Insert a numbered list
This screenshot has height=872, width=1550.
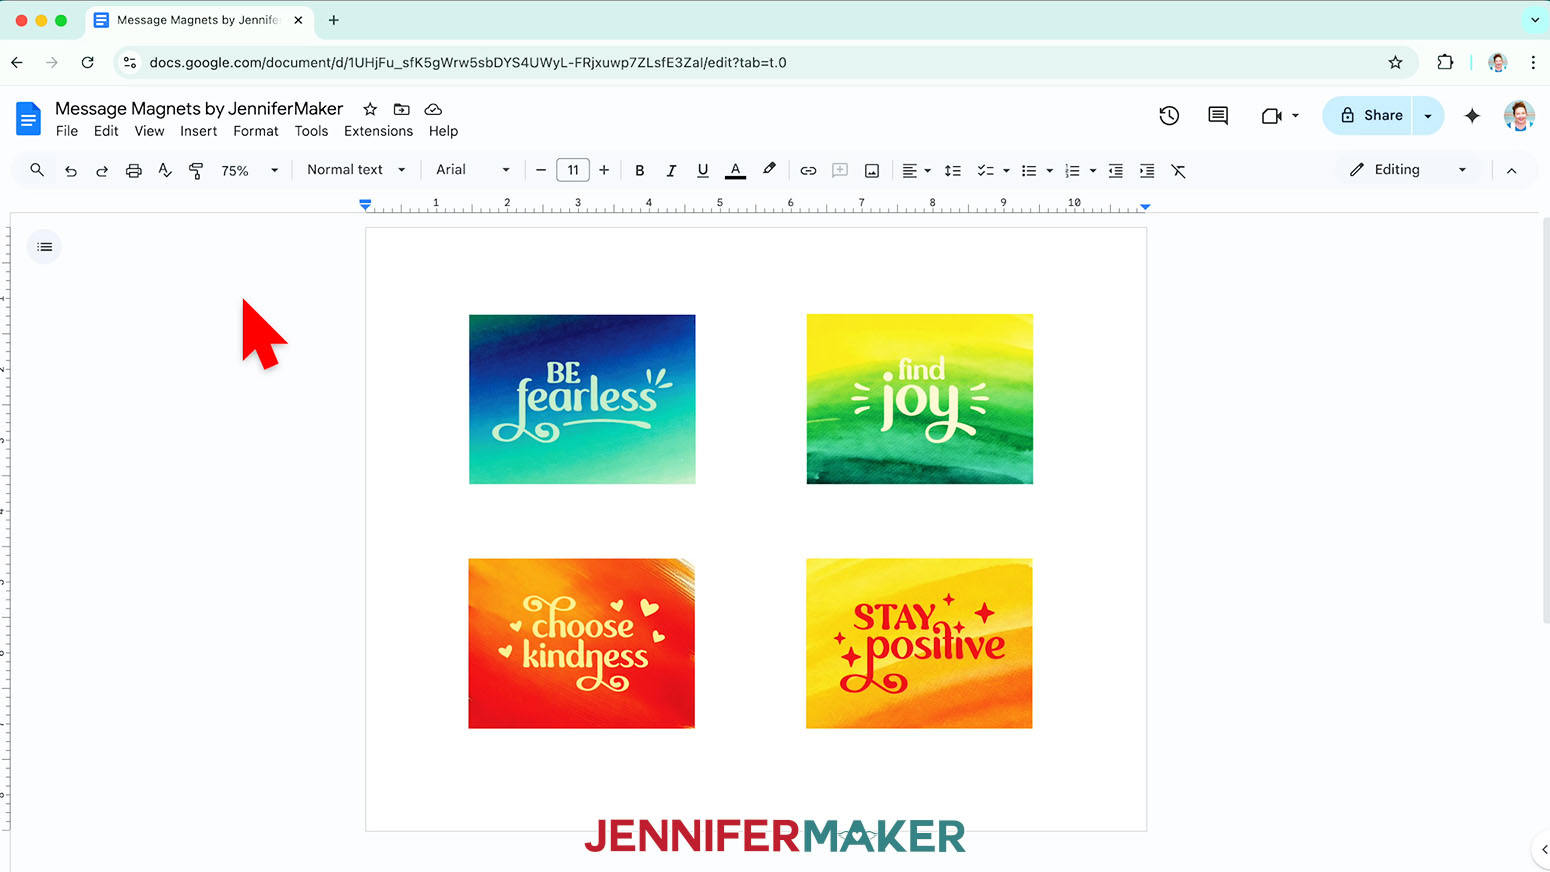[1072, 171]
